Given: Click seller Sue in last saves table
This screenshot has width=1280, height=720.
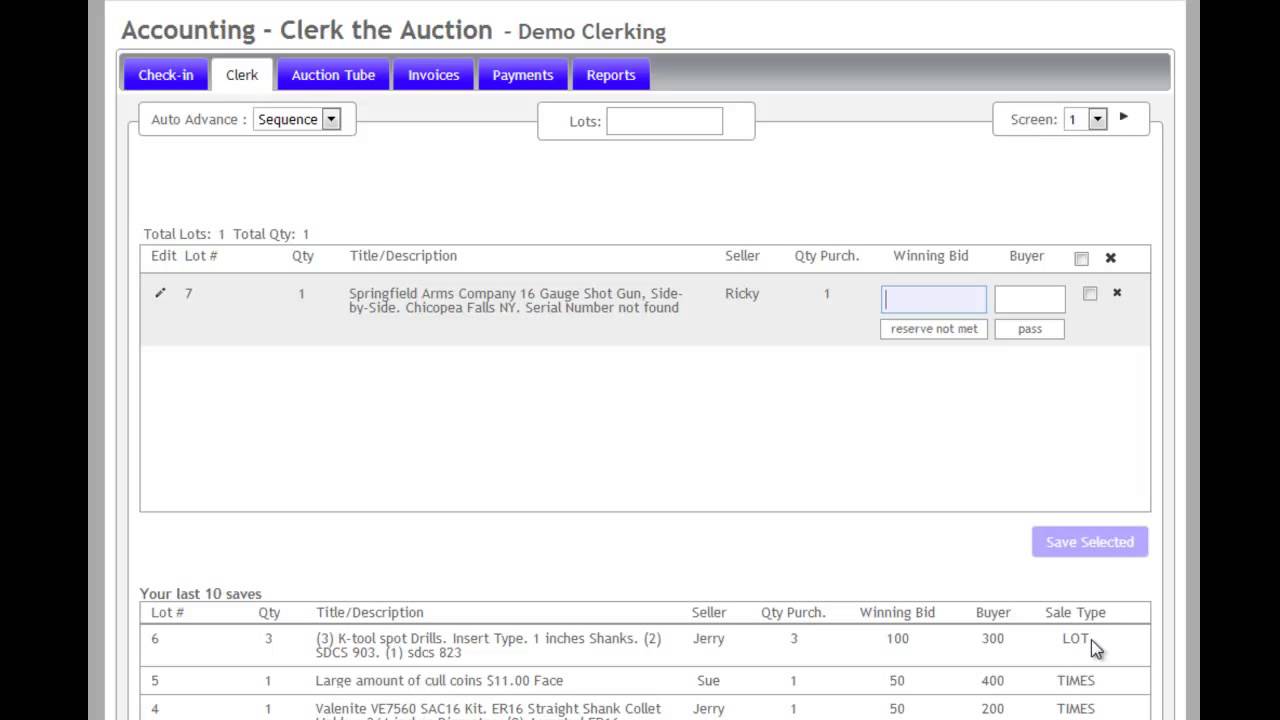Looking at the screenshot, I should tap(708, 680).
